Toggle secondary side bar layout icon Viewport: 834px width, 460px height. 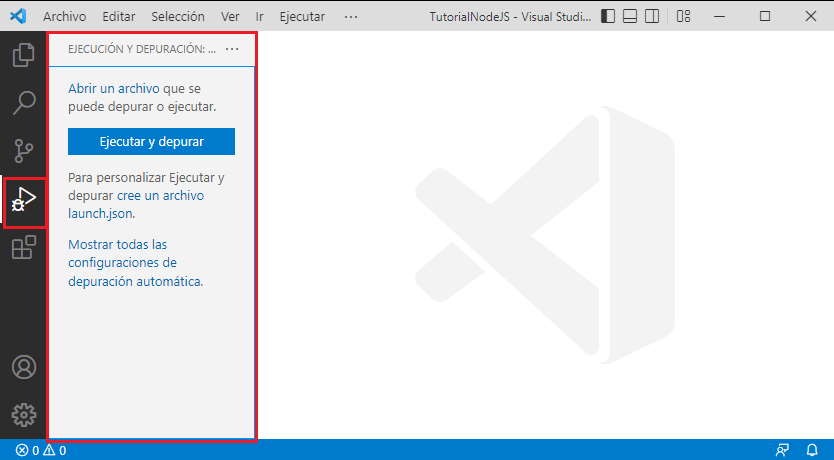point(652,16)
